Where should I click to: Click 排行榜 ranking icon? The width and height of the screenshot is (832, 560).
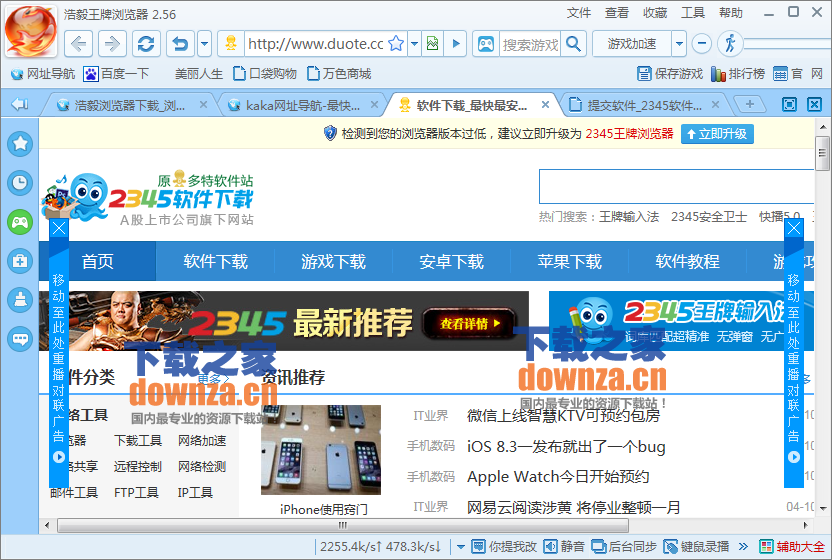pyautogui.click(x=738, y=74)
